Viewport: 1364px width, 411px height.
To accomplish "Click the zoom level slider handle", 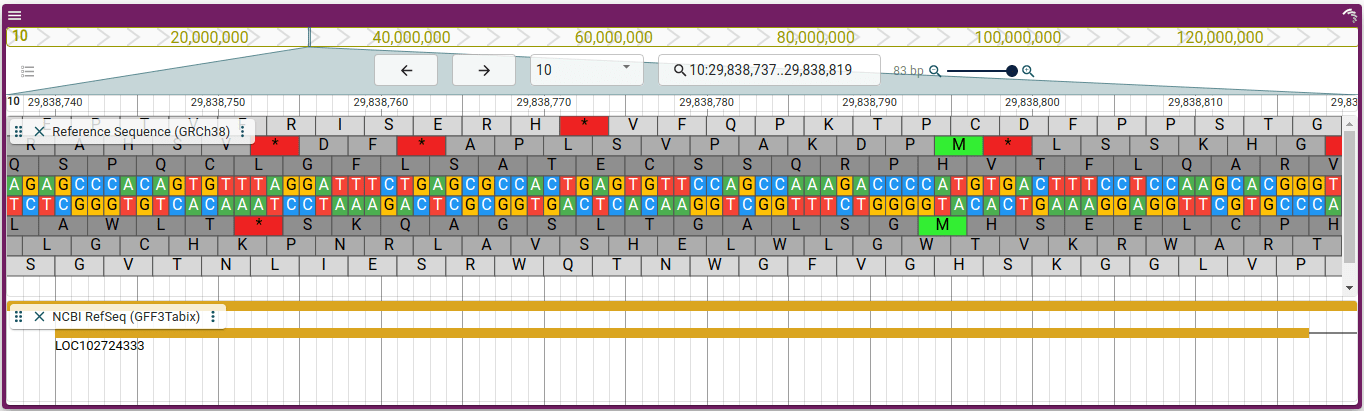I will (x=1012, y=71).
